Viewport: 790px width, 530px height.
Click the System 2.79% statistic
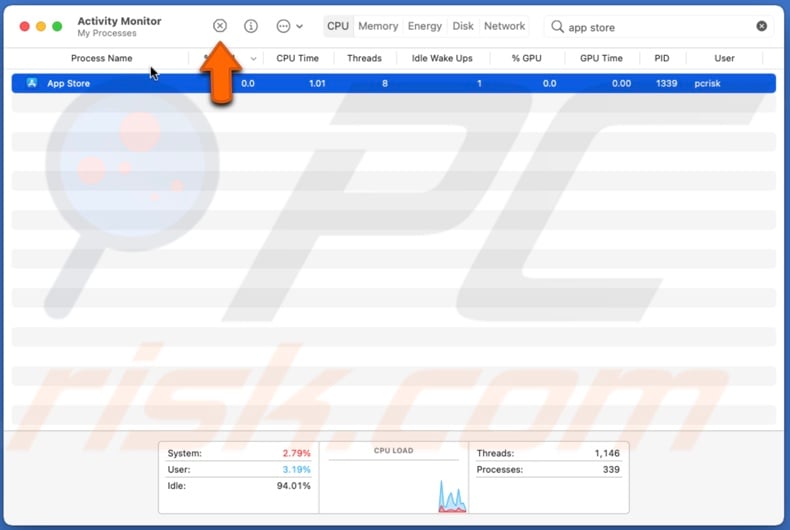coord(239,453)
